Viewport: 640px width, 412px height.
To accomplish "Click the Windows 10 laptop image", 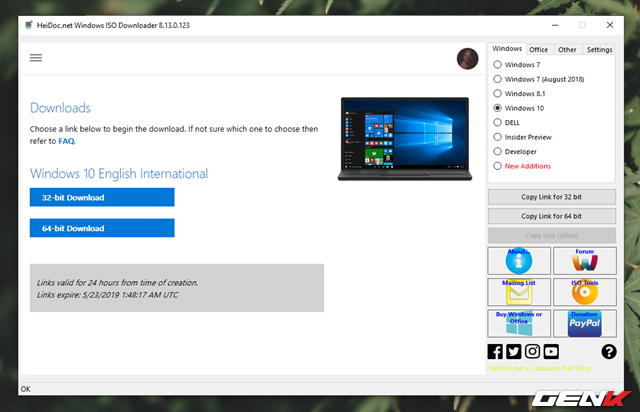I will tap(404, 139).
